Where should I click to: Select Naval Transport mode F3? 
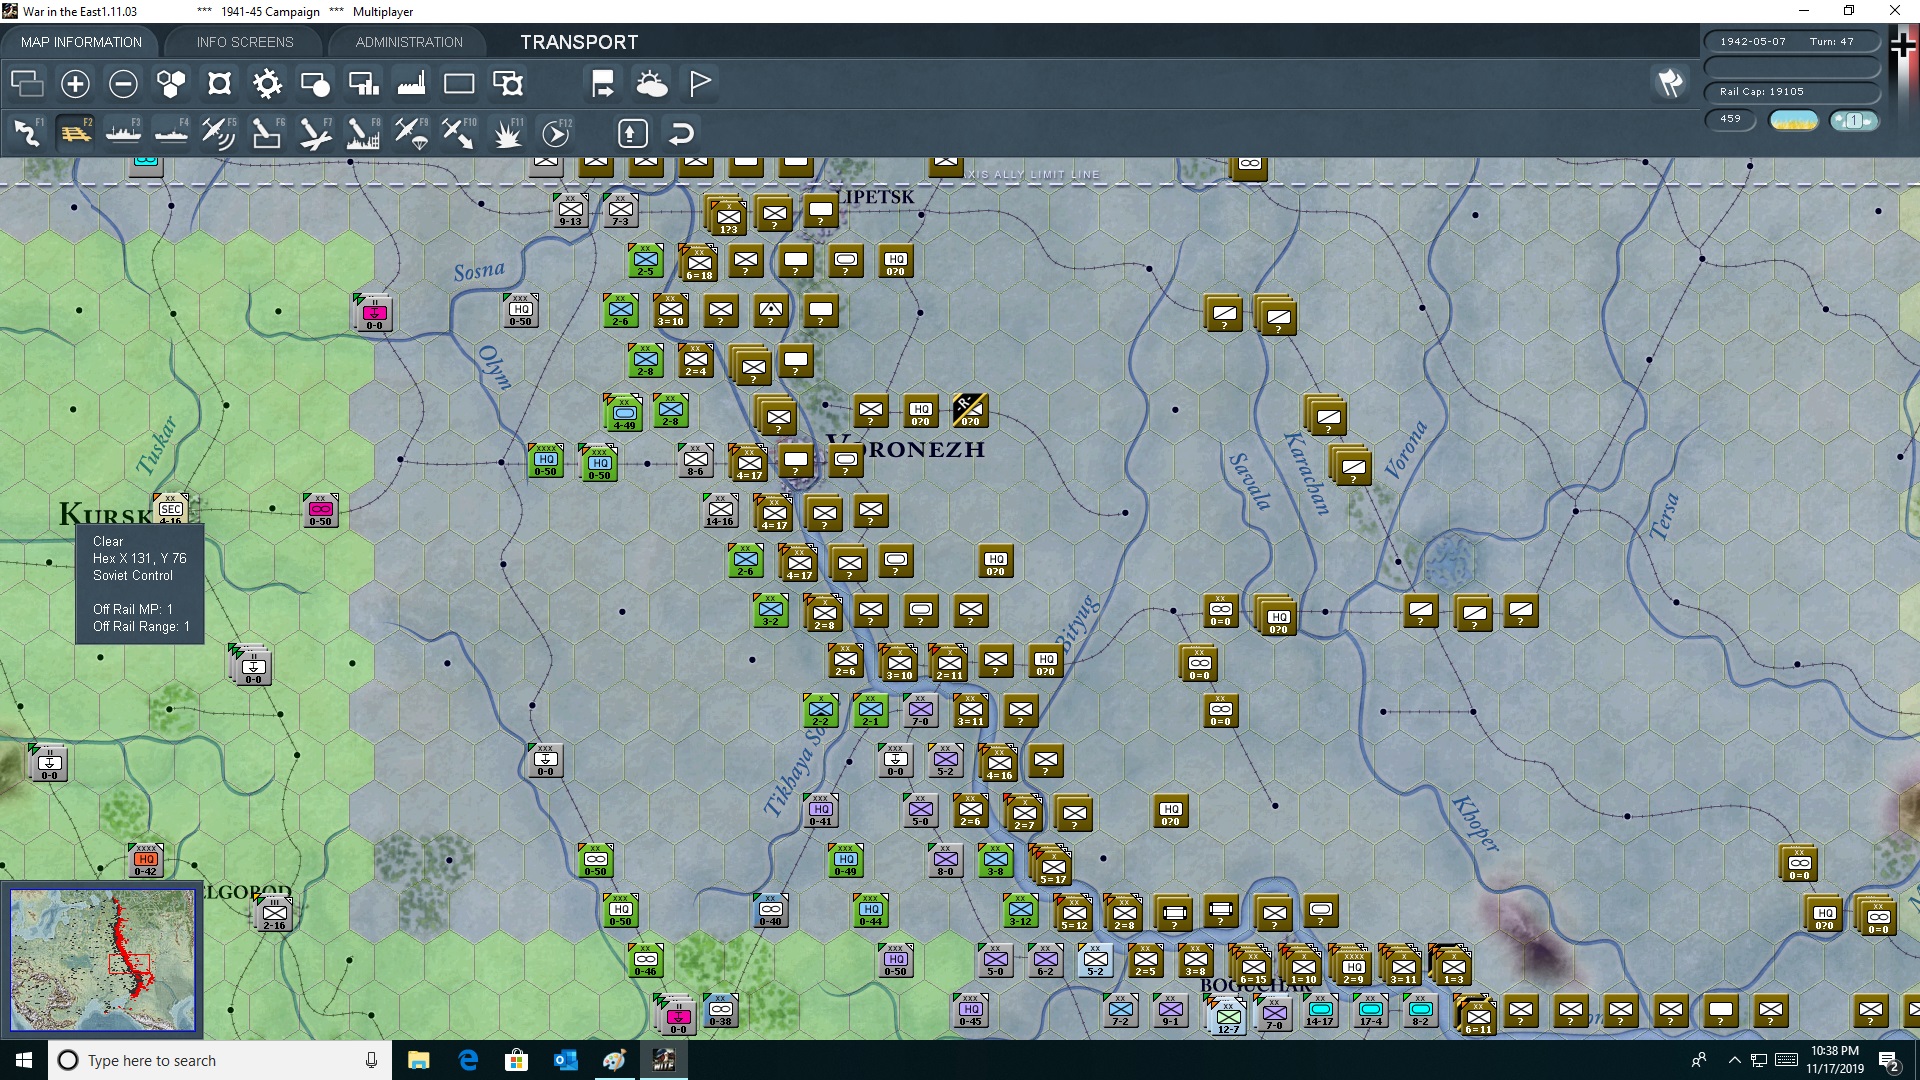pyautogui.click(x=123, y=133)
